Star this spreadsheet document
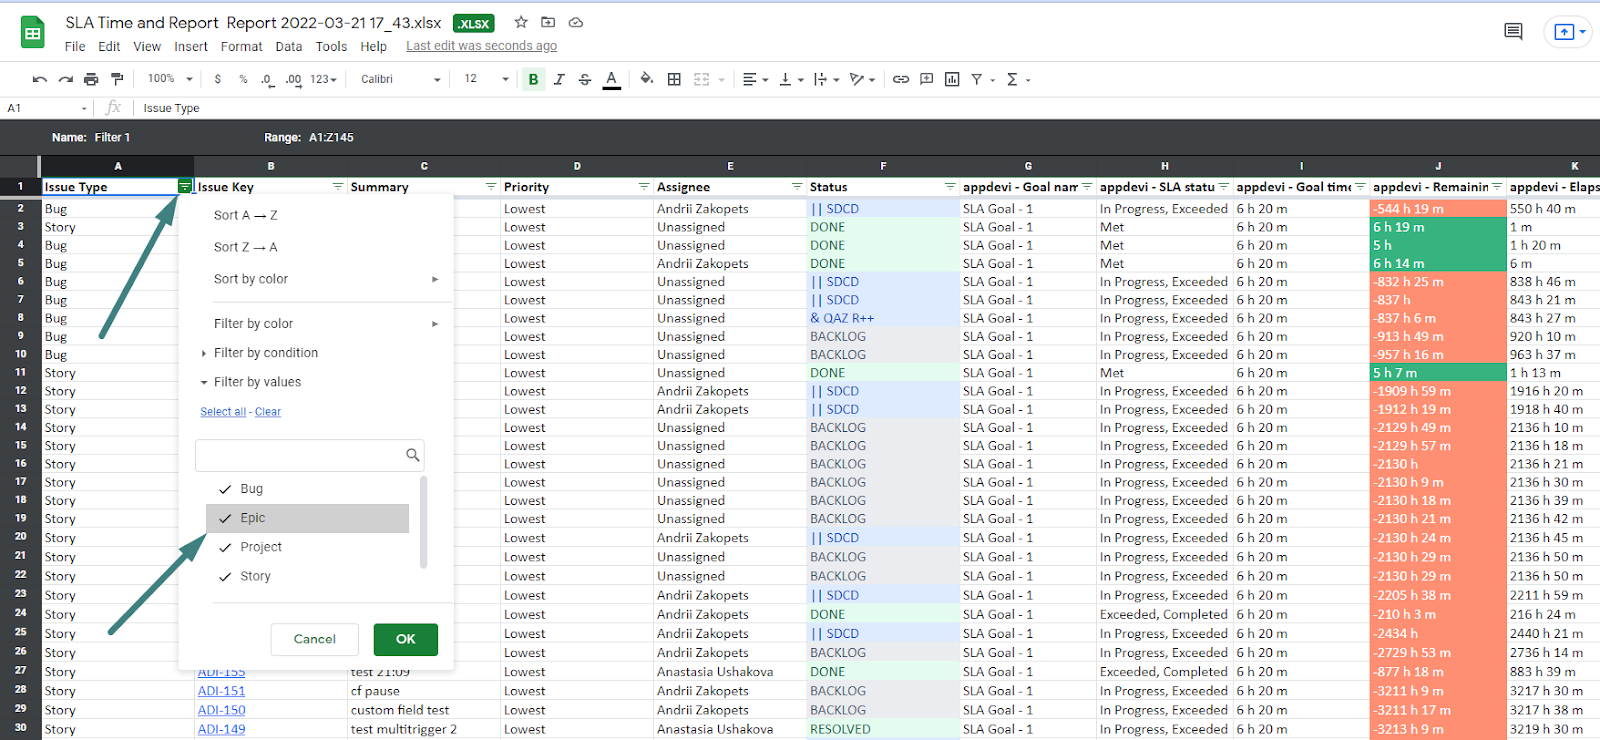The image size is (1600, 740). point(521,22)
